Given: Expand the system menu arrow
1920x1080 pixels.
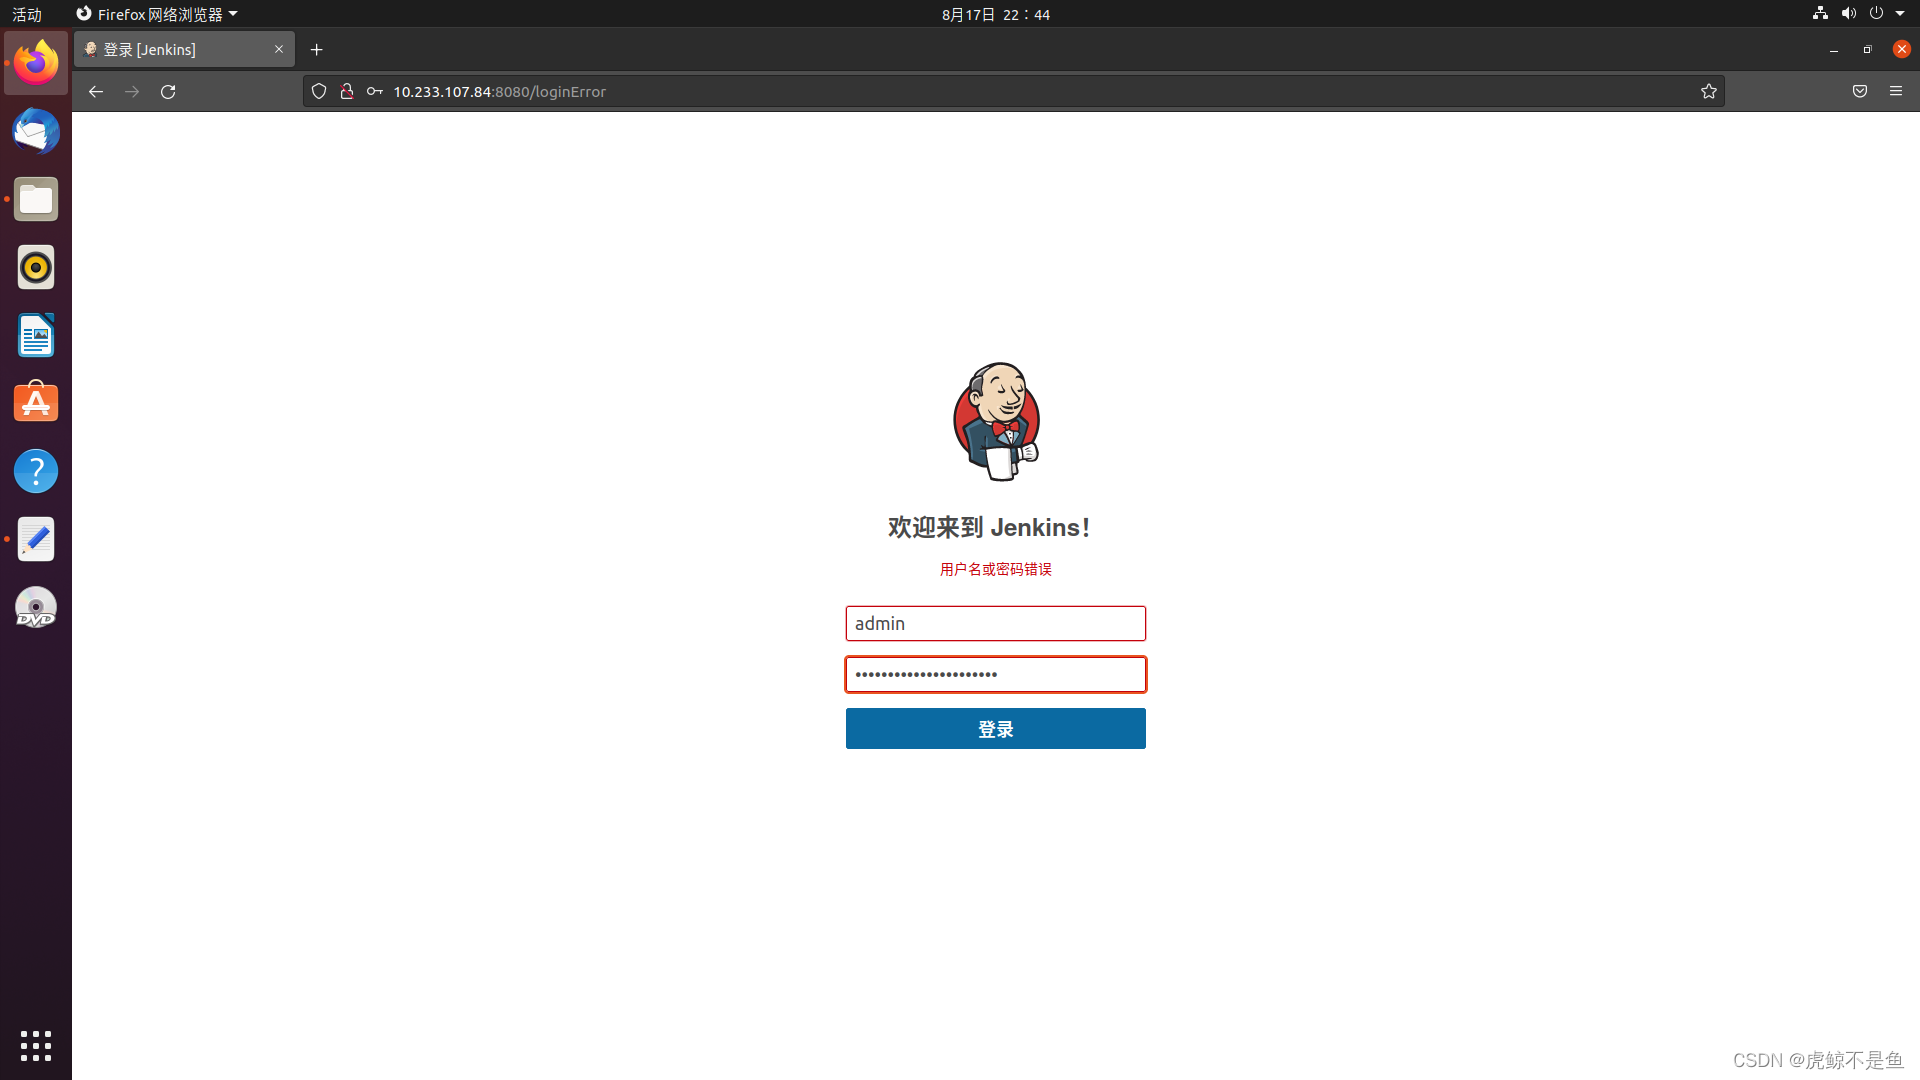Looking at the screenshot, I should [x=1900, y=13].
